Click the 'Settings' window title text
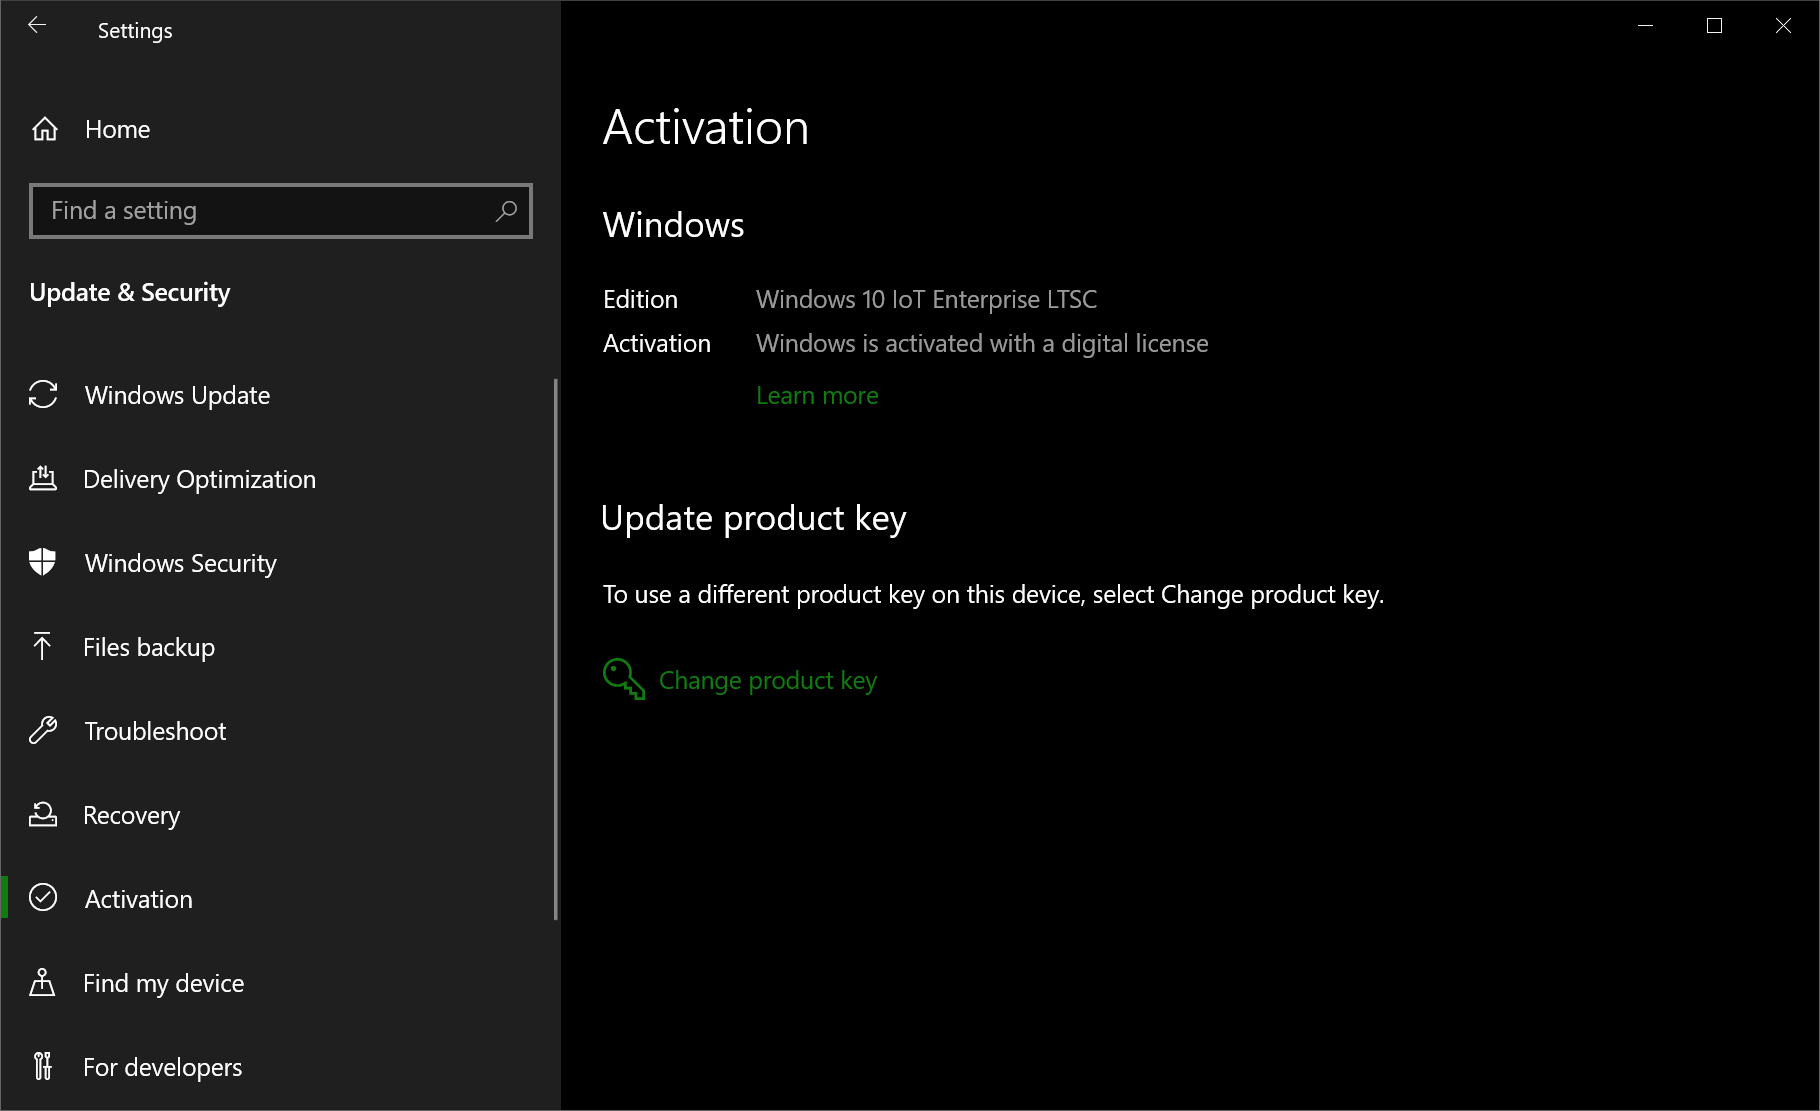The width and height of the screenshot is (1820, 1111). coord(135,31)
